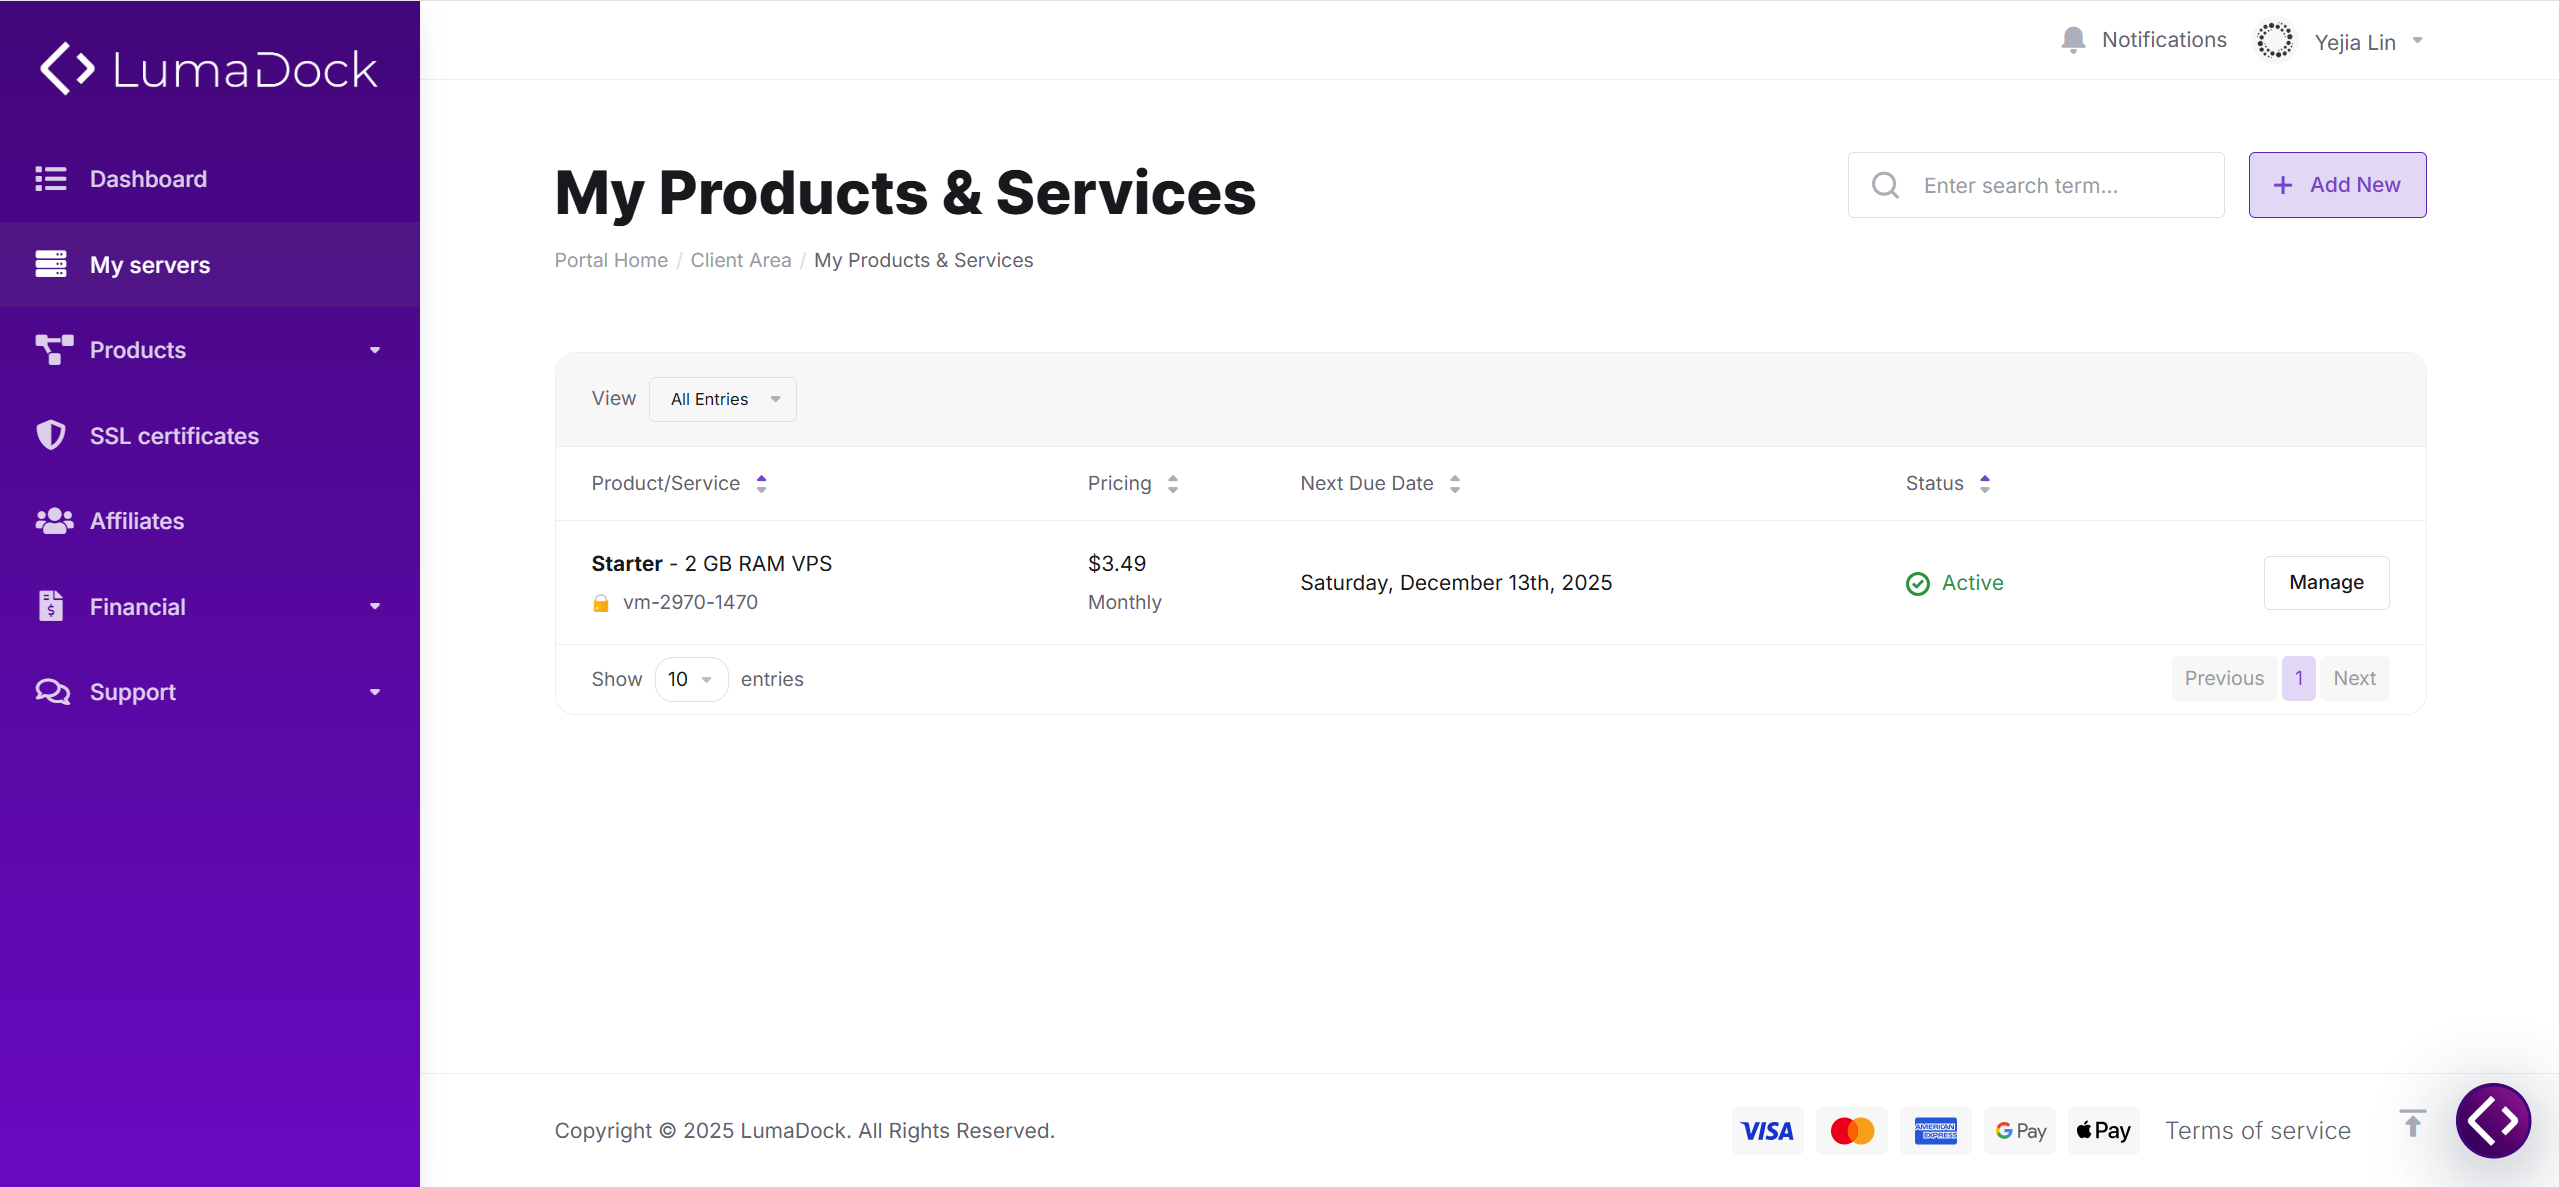The height and width of the screenshot is (1187, 2559).
Task: Open the chat widget in the bottom corner
Action: (x=2493, y=1121)
